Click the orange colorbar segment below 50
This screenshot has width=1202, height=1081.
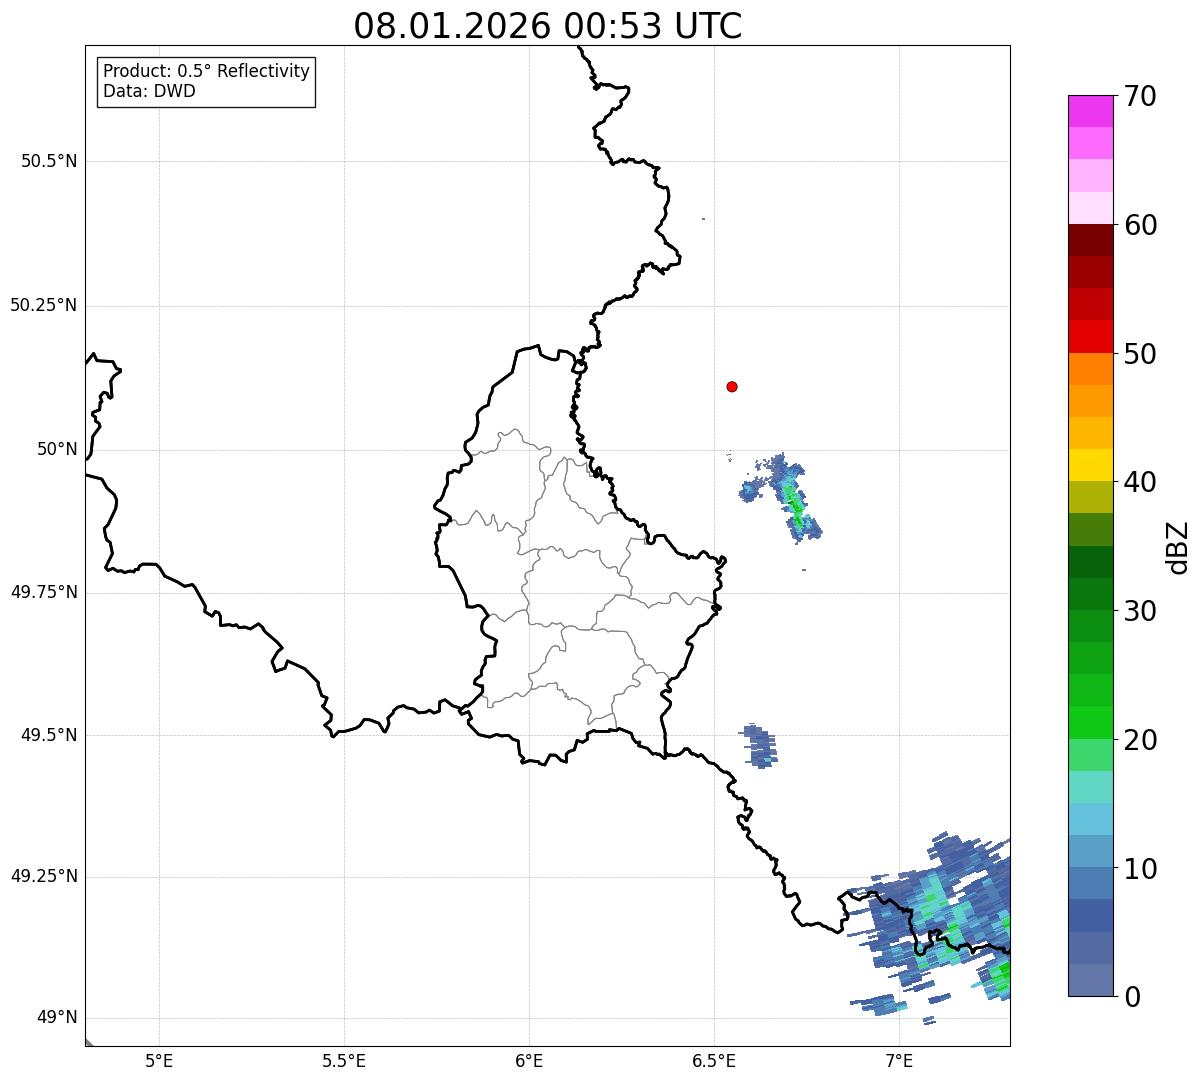pyautogui.click(x=1090, y=369)
